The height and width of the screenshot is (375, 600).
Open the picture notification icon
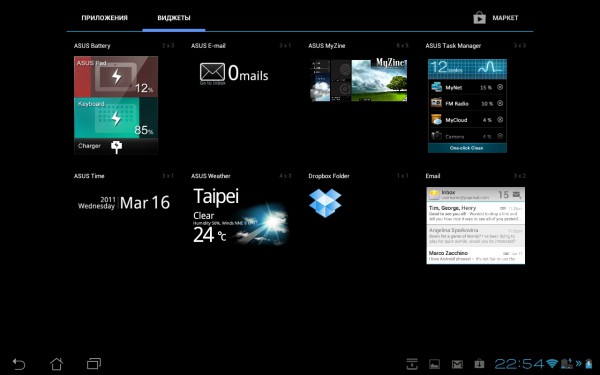tap(434, 364)
